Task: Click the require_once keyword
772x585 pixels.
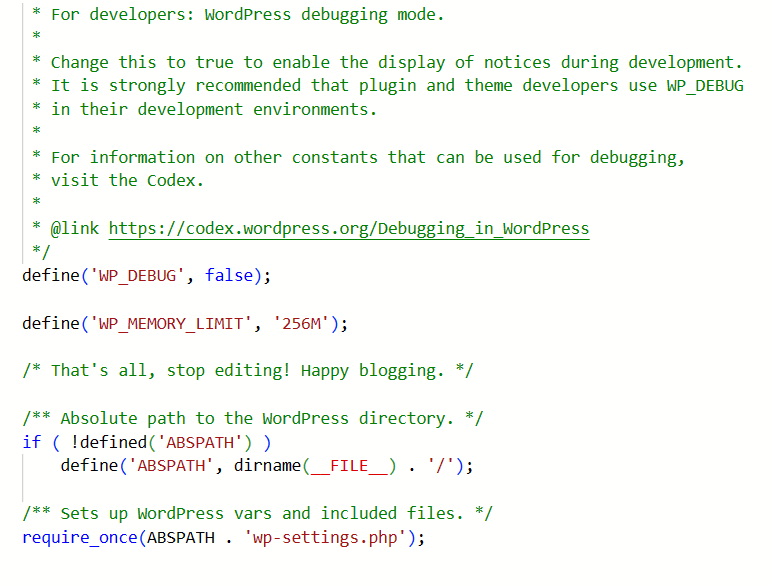Action: [x=80, y=538]
